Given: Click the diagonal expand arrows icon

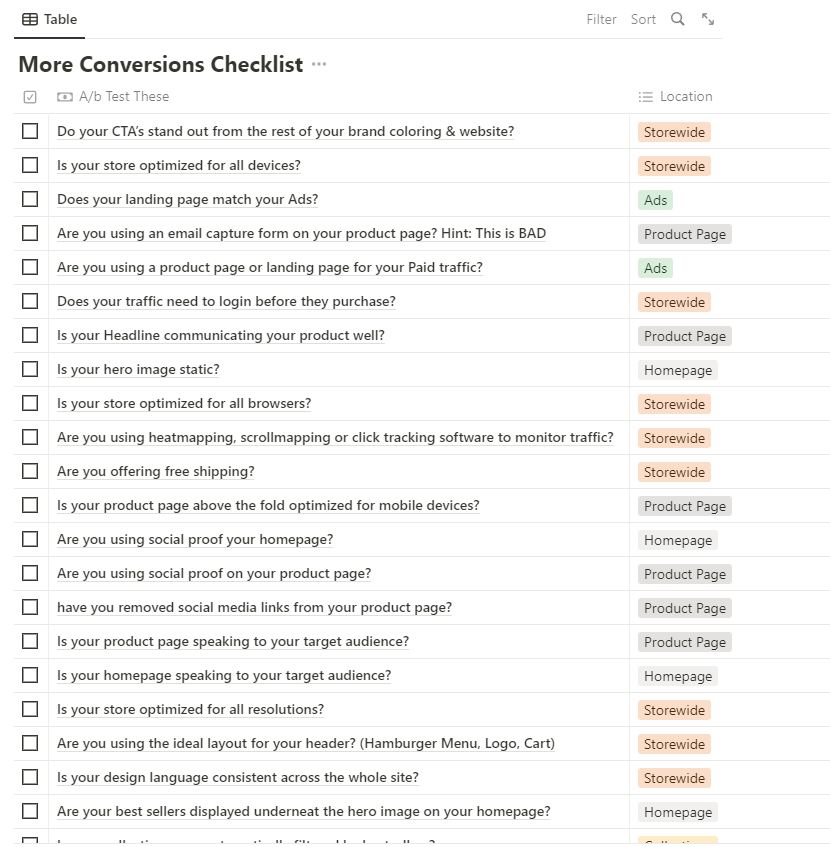Looking at the screenshot, I should pos(709,19).
